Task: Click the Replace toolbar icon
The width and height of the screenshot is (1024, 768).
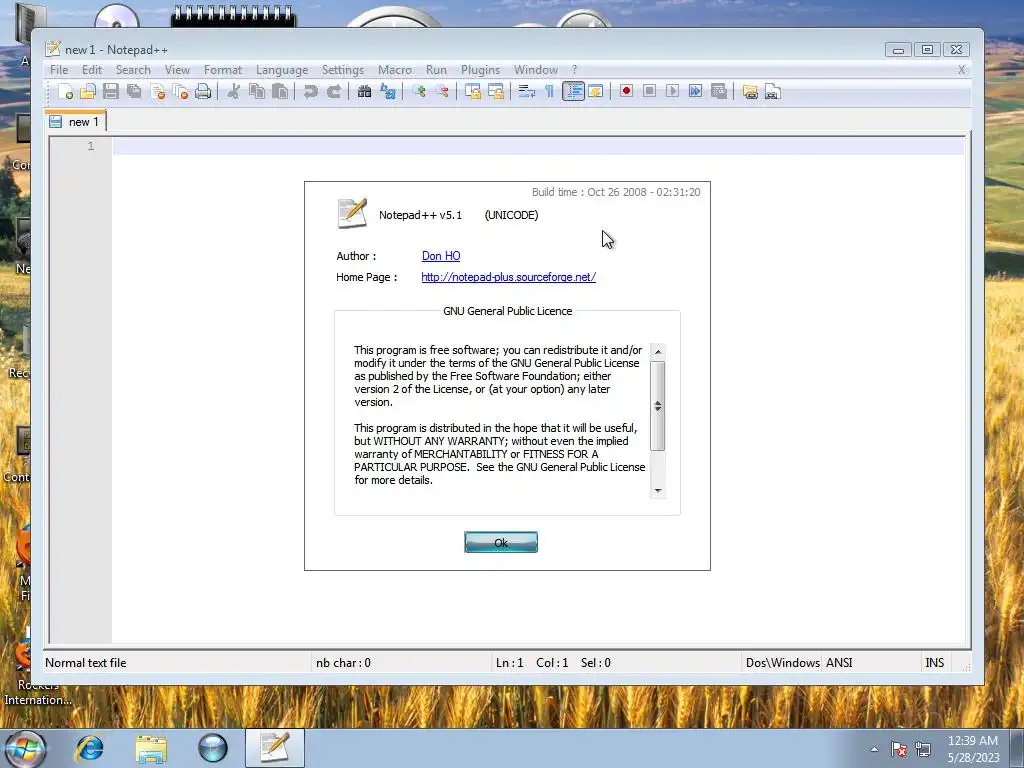Action: [388, 91]
